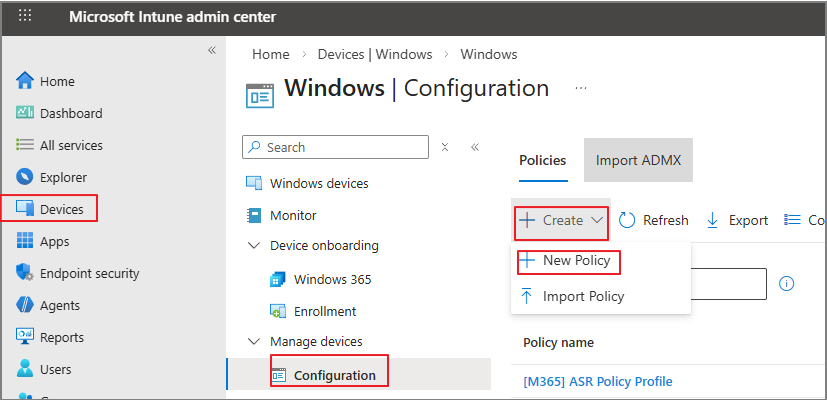This screenshot has height=400, width=827.
Task: Click the Home breadcrumb link
Action: [271, 54]
